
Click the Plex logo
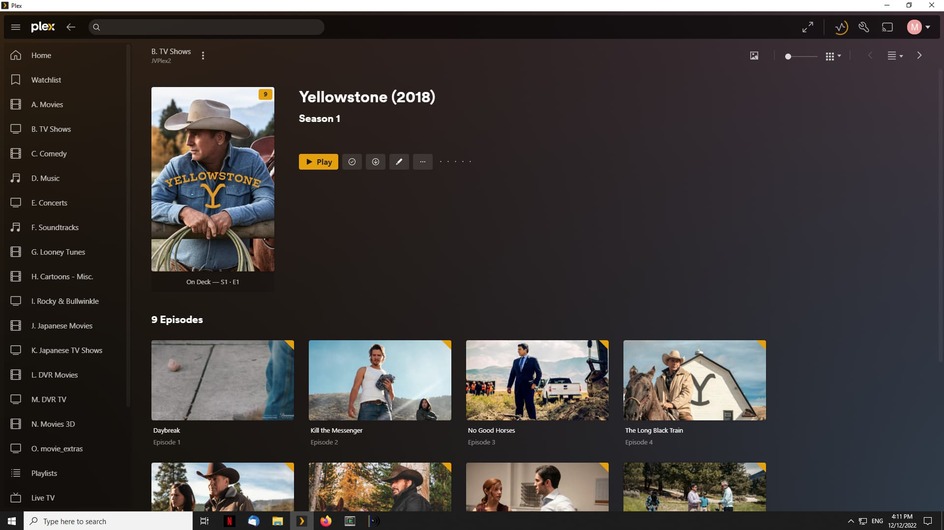click(43, 26)
